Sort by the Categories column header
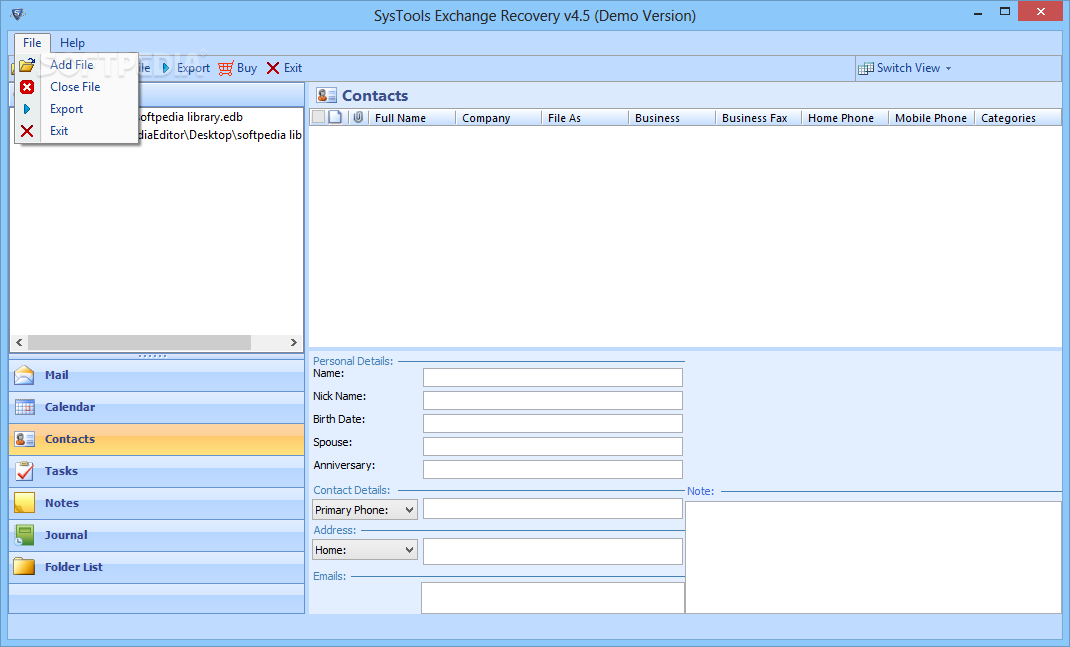This screenshot has height=647, width=1070. coord(1018,117)
